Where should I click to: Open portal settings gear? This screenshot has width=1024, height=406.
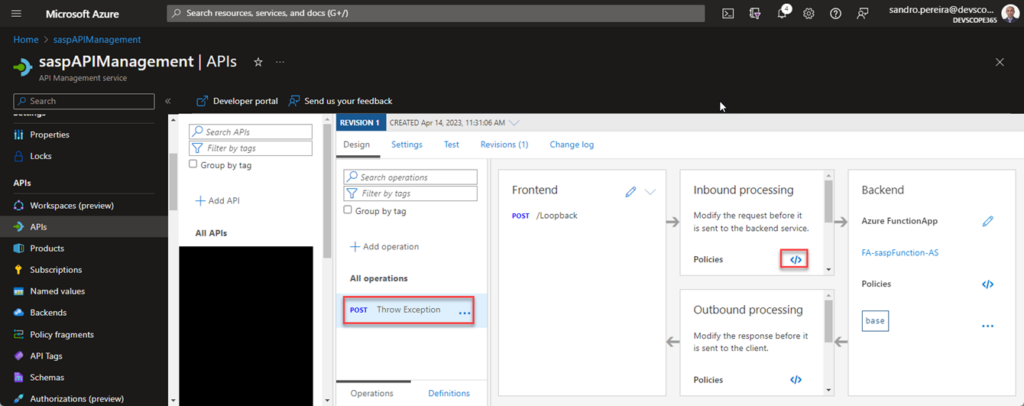point(809,13)
